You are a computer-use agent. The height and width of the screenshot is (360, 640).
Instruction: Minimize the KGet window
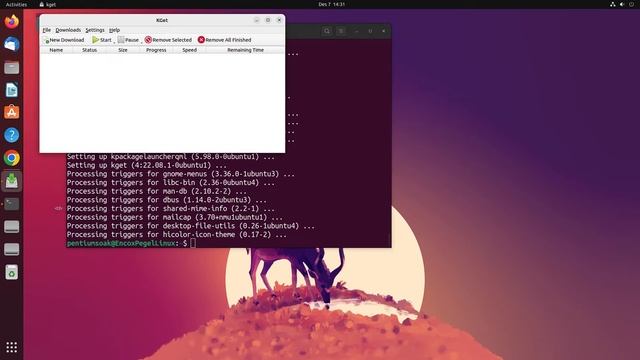click(x=257, y=20)
